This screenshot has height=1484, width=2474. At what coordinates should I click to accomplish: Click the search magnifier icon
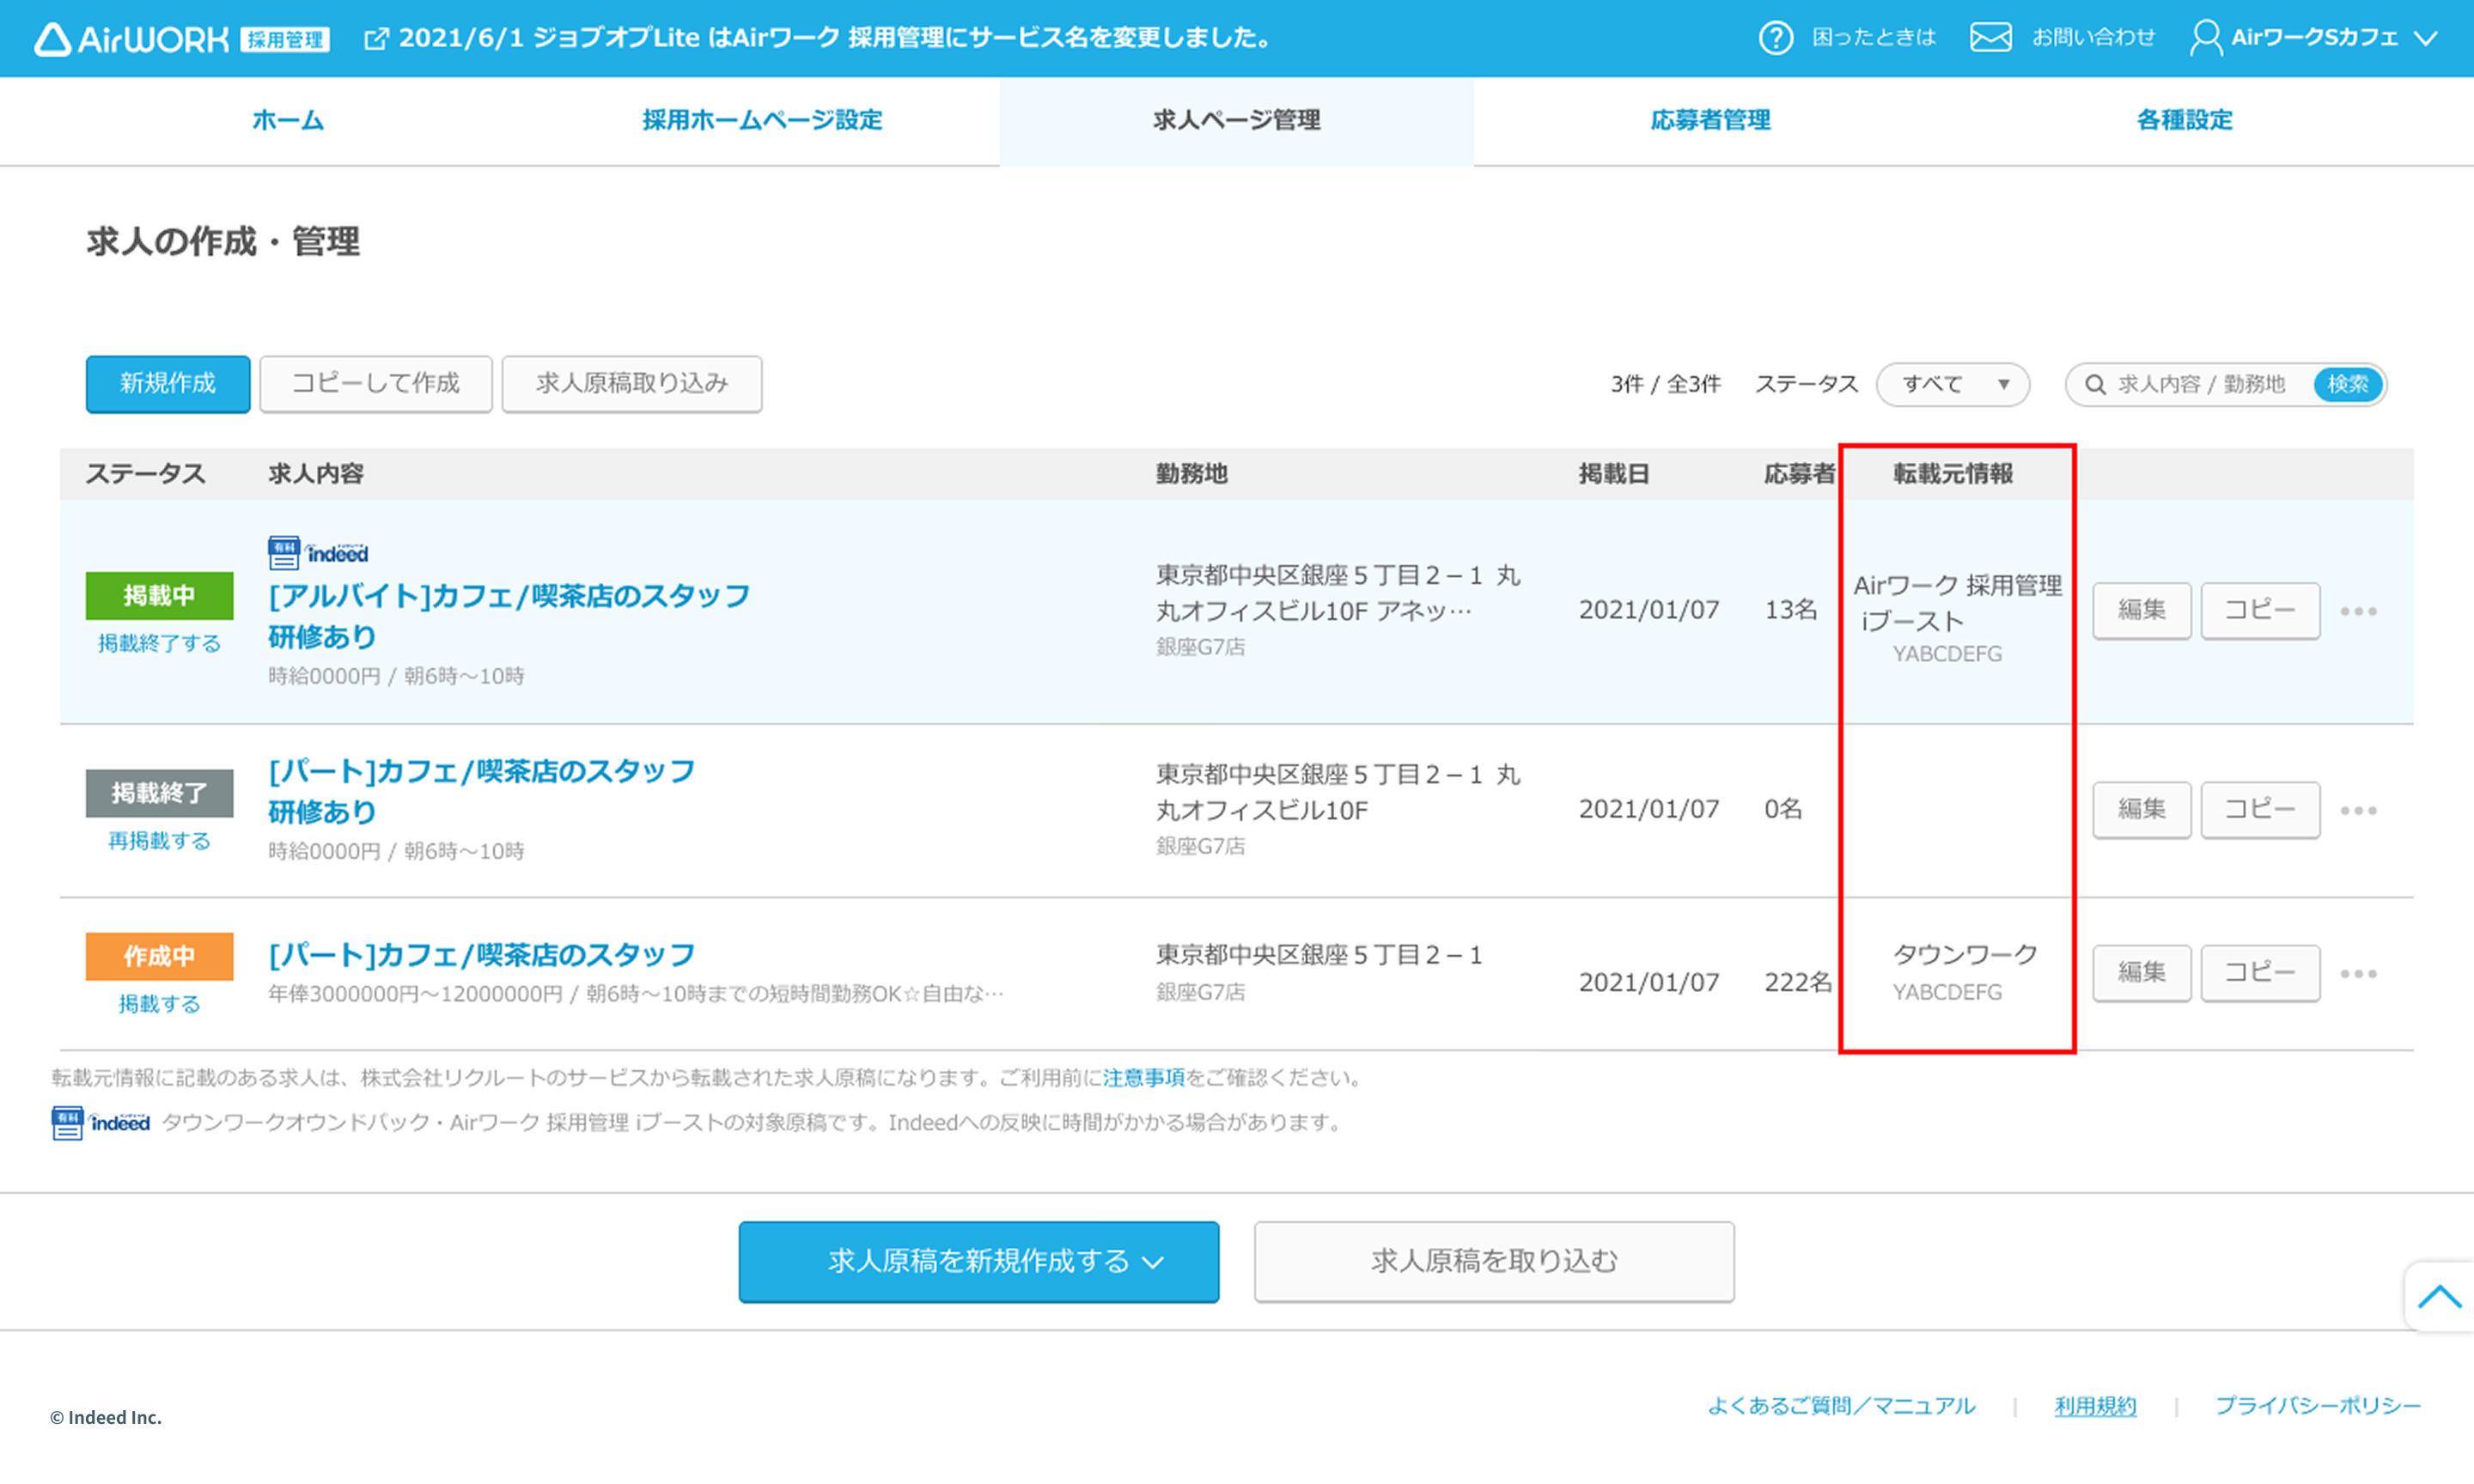point(2095,385)
